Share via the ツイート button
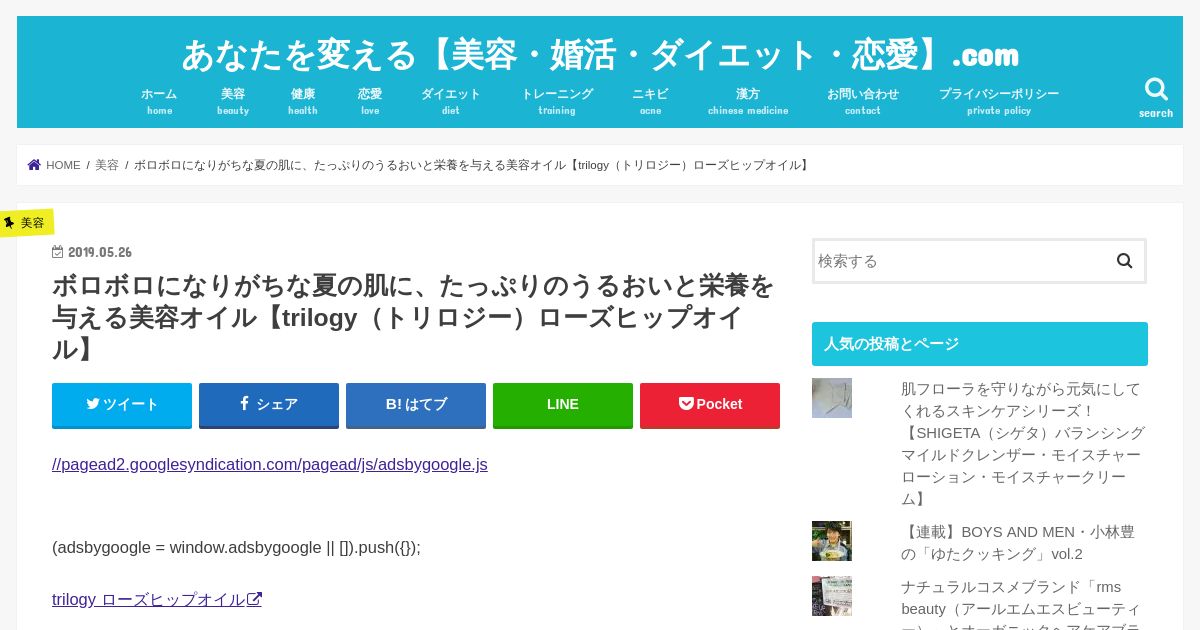 click(x=122, y=405)
